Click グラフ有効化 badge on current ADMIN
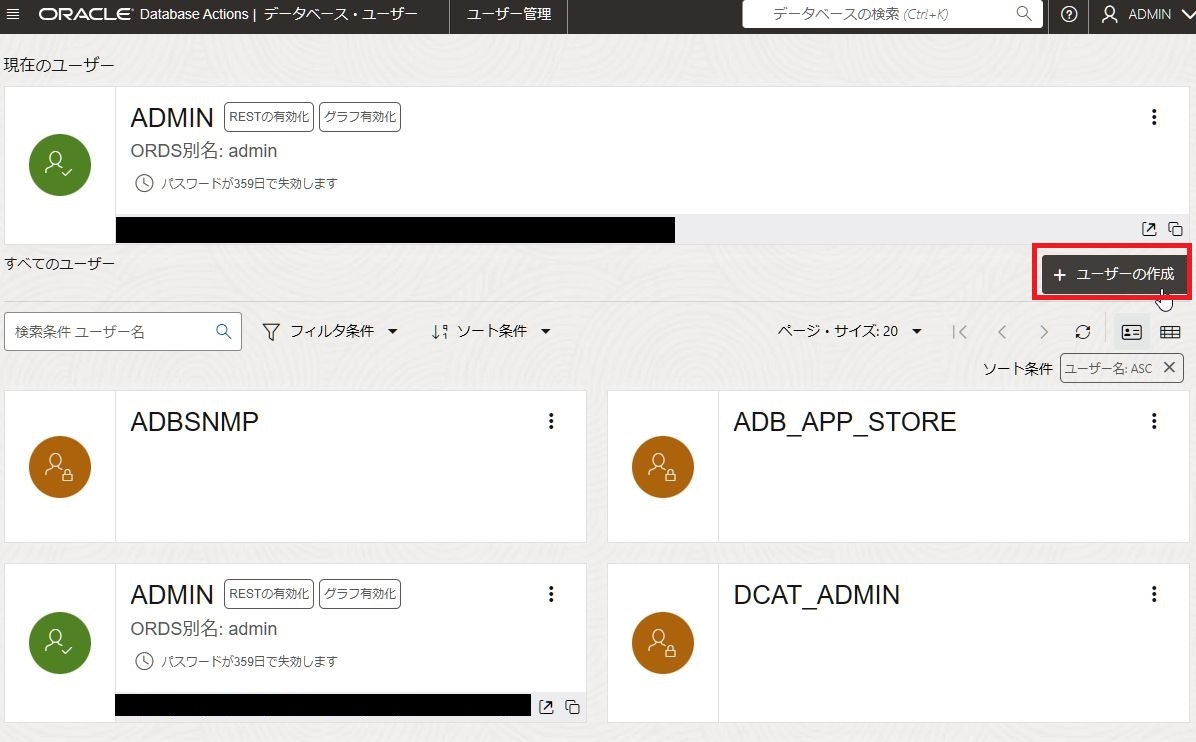This screenshot has height=742, width=1196. (360, 117)
